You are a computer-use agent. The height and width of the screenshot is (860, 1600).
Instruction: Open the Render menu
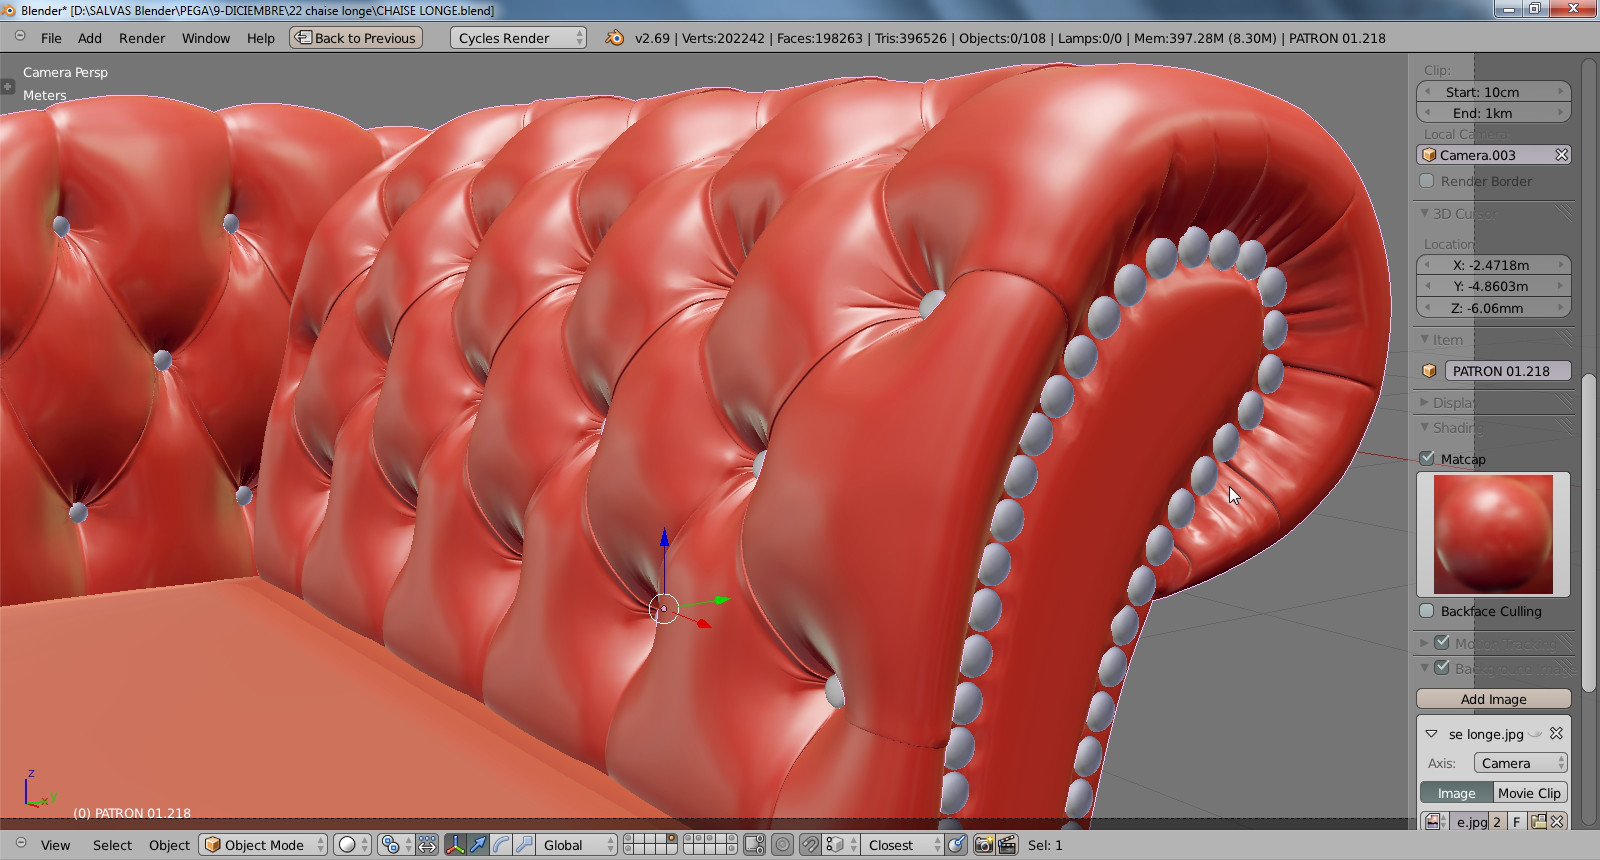click(x=142, y=38)
